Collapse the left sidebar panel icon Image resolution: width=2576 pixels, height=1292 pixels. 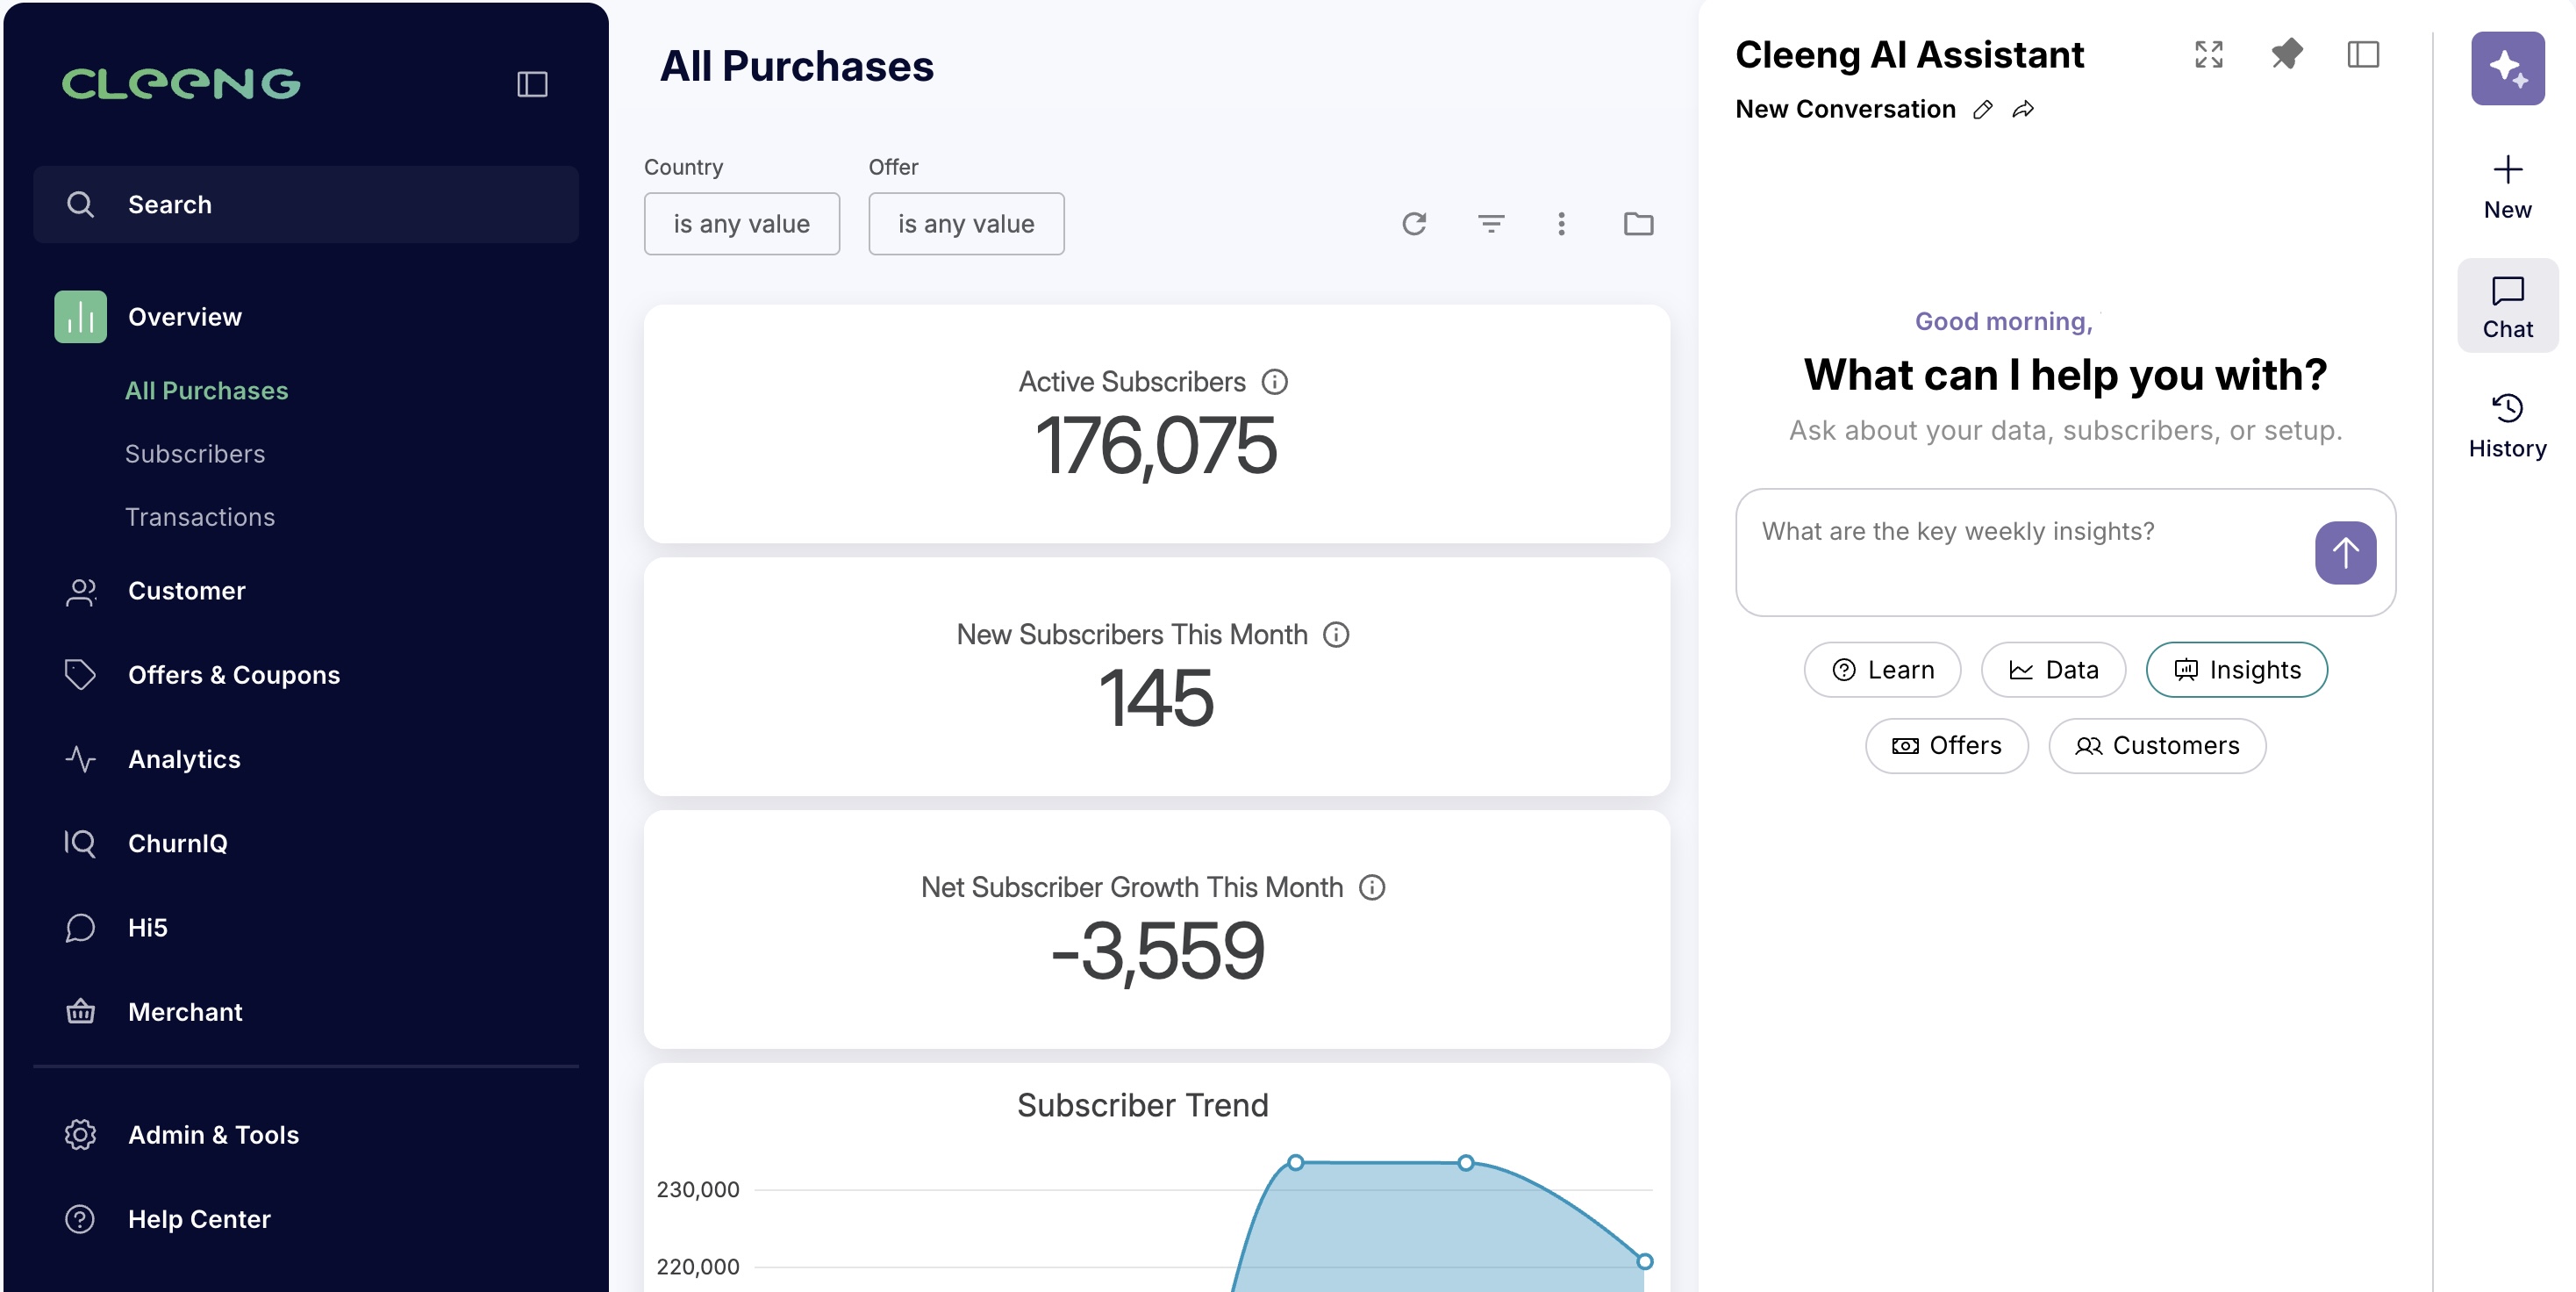(x=532, y=84)
